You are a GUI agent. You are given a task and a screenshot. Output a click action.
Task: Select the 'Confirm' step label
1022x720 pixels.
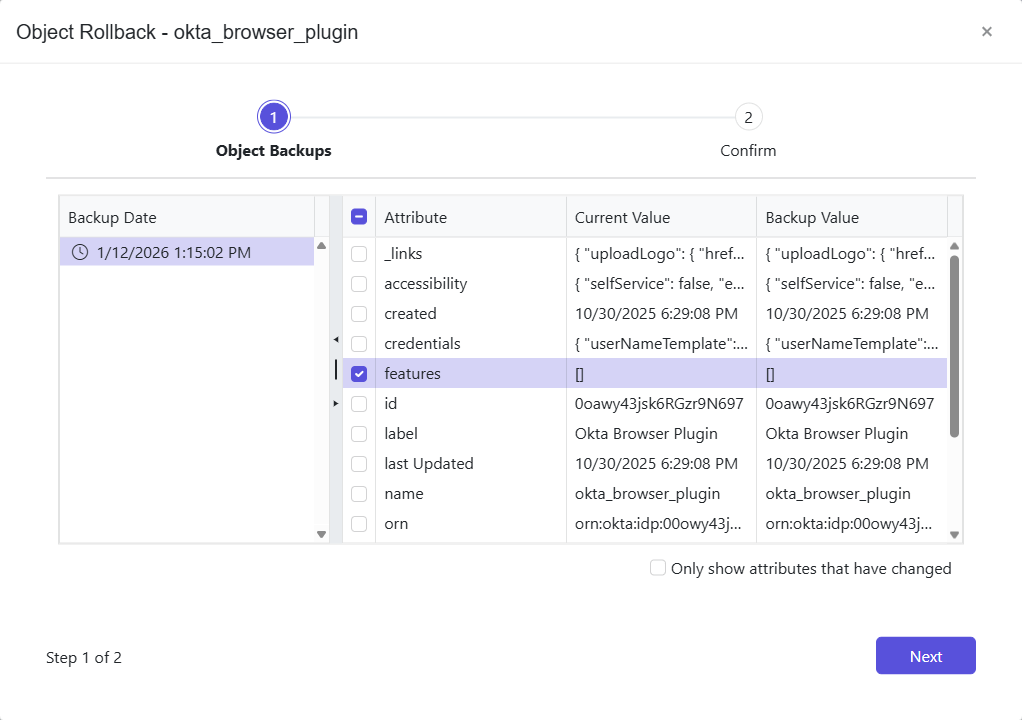click(748, 150)
